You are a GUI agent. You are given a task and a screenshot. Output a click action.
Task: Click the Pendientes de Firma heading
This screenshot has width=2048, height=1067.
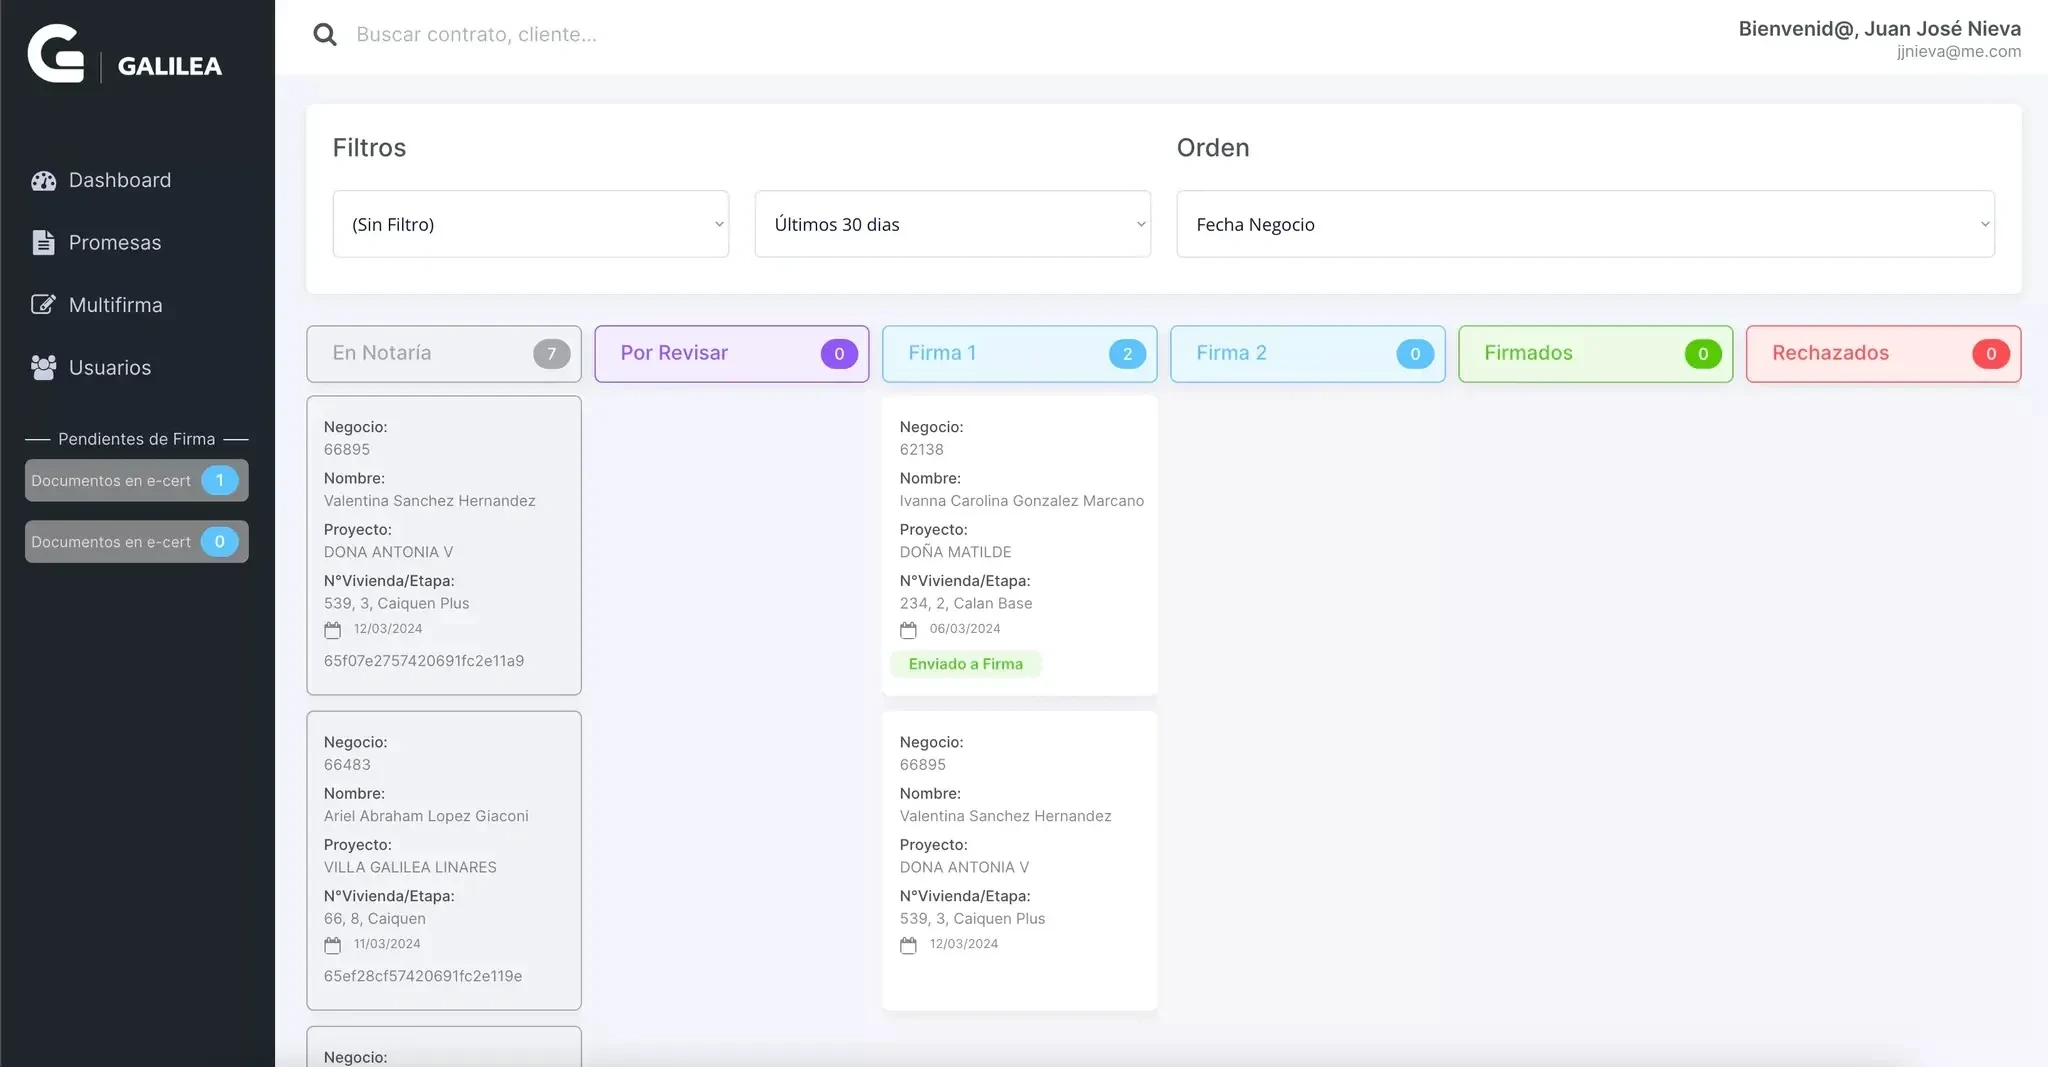click(137, 439)
